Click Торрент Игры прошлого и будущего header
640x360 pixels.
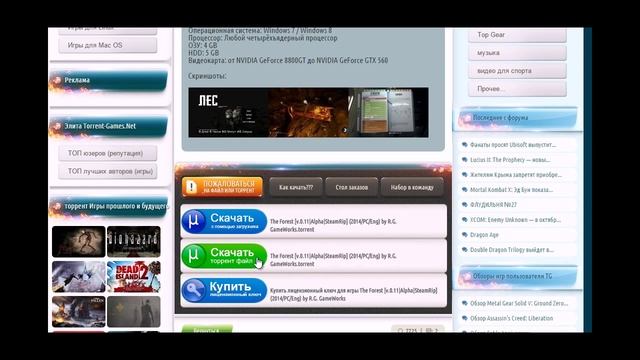coord(109,207)
